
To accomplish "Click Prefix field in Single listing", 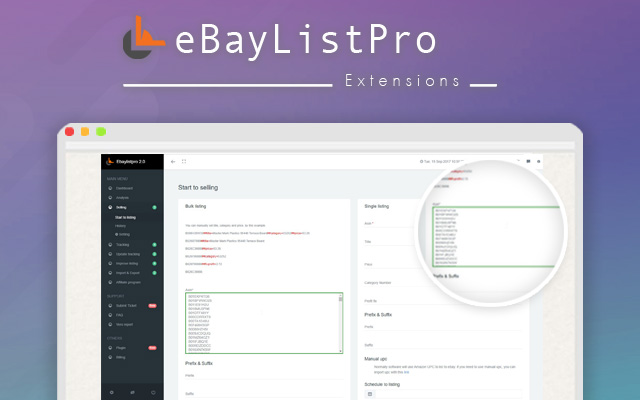I will [443, 327].
